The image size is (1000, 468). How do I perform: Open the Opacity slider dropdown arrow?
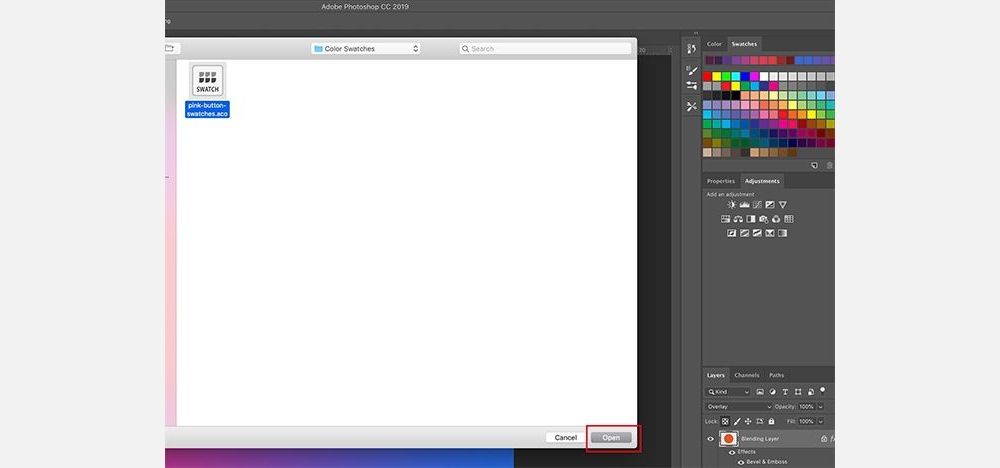point(820,407)
